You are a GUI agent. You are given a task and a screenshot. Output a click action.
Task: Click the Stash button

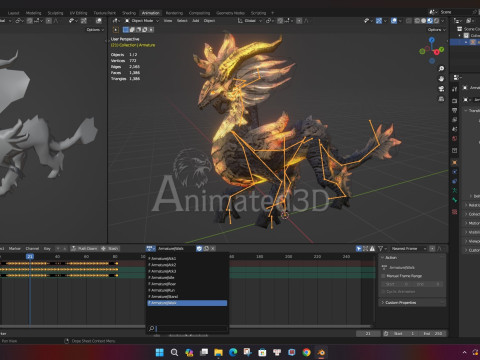pos(110,249)
